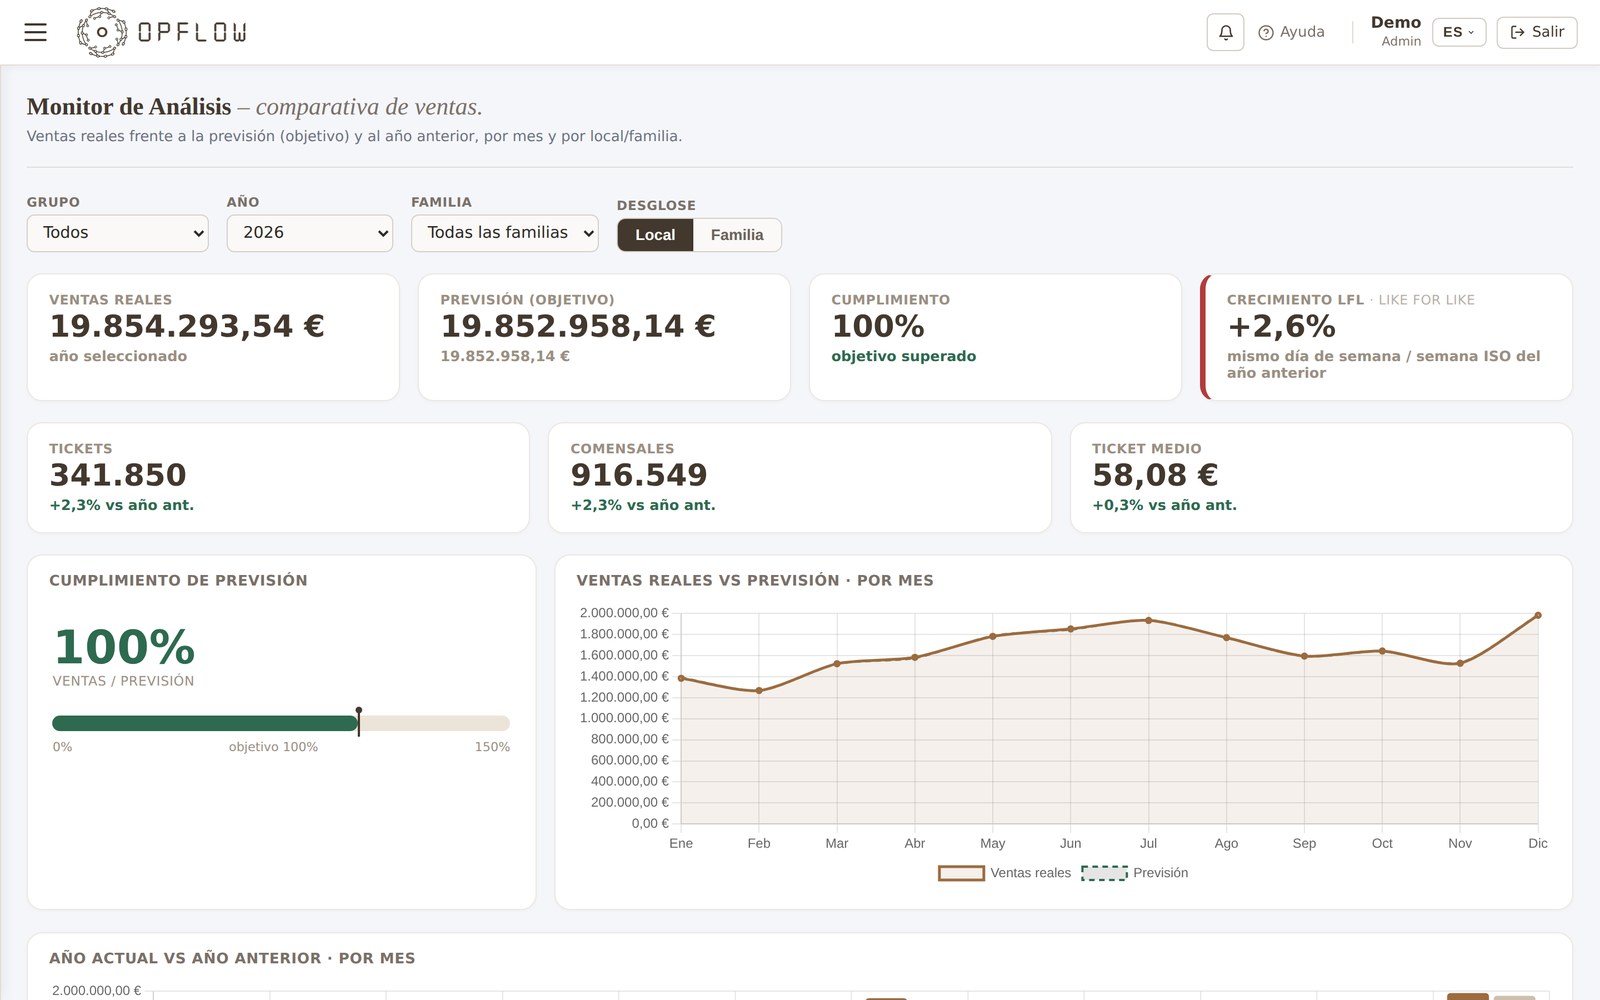1600x1000 pixels.
Task: Open notifications bell
Action: 1225,32
